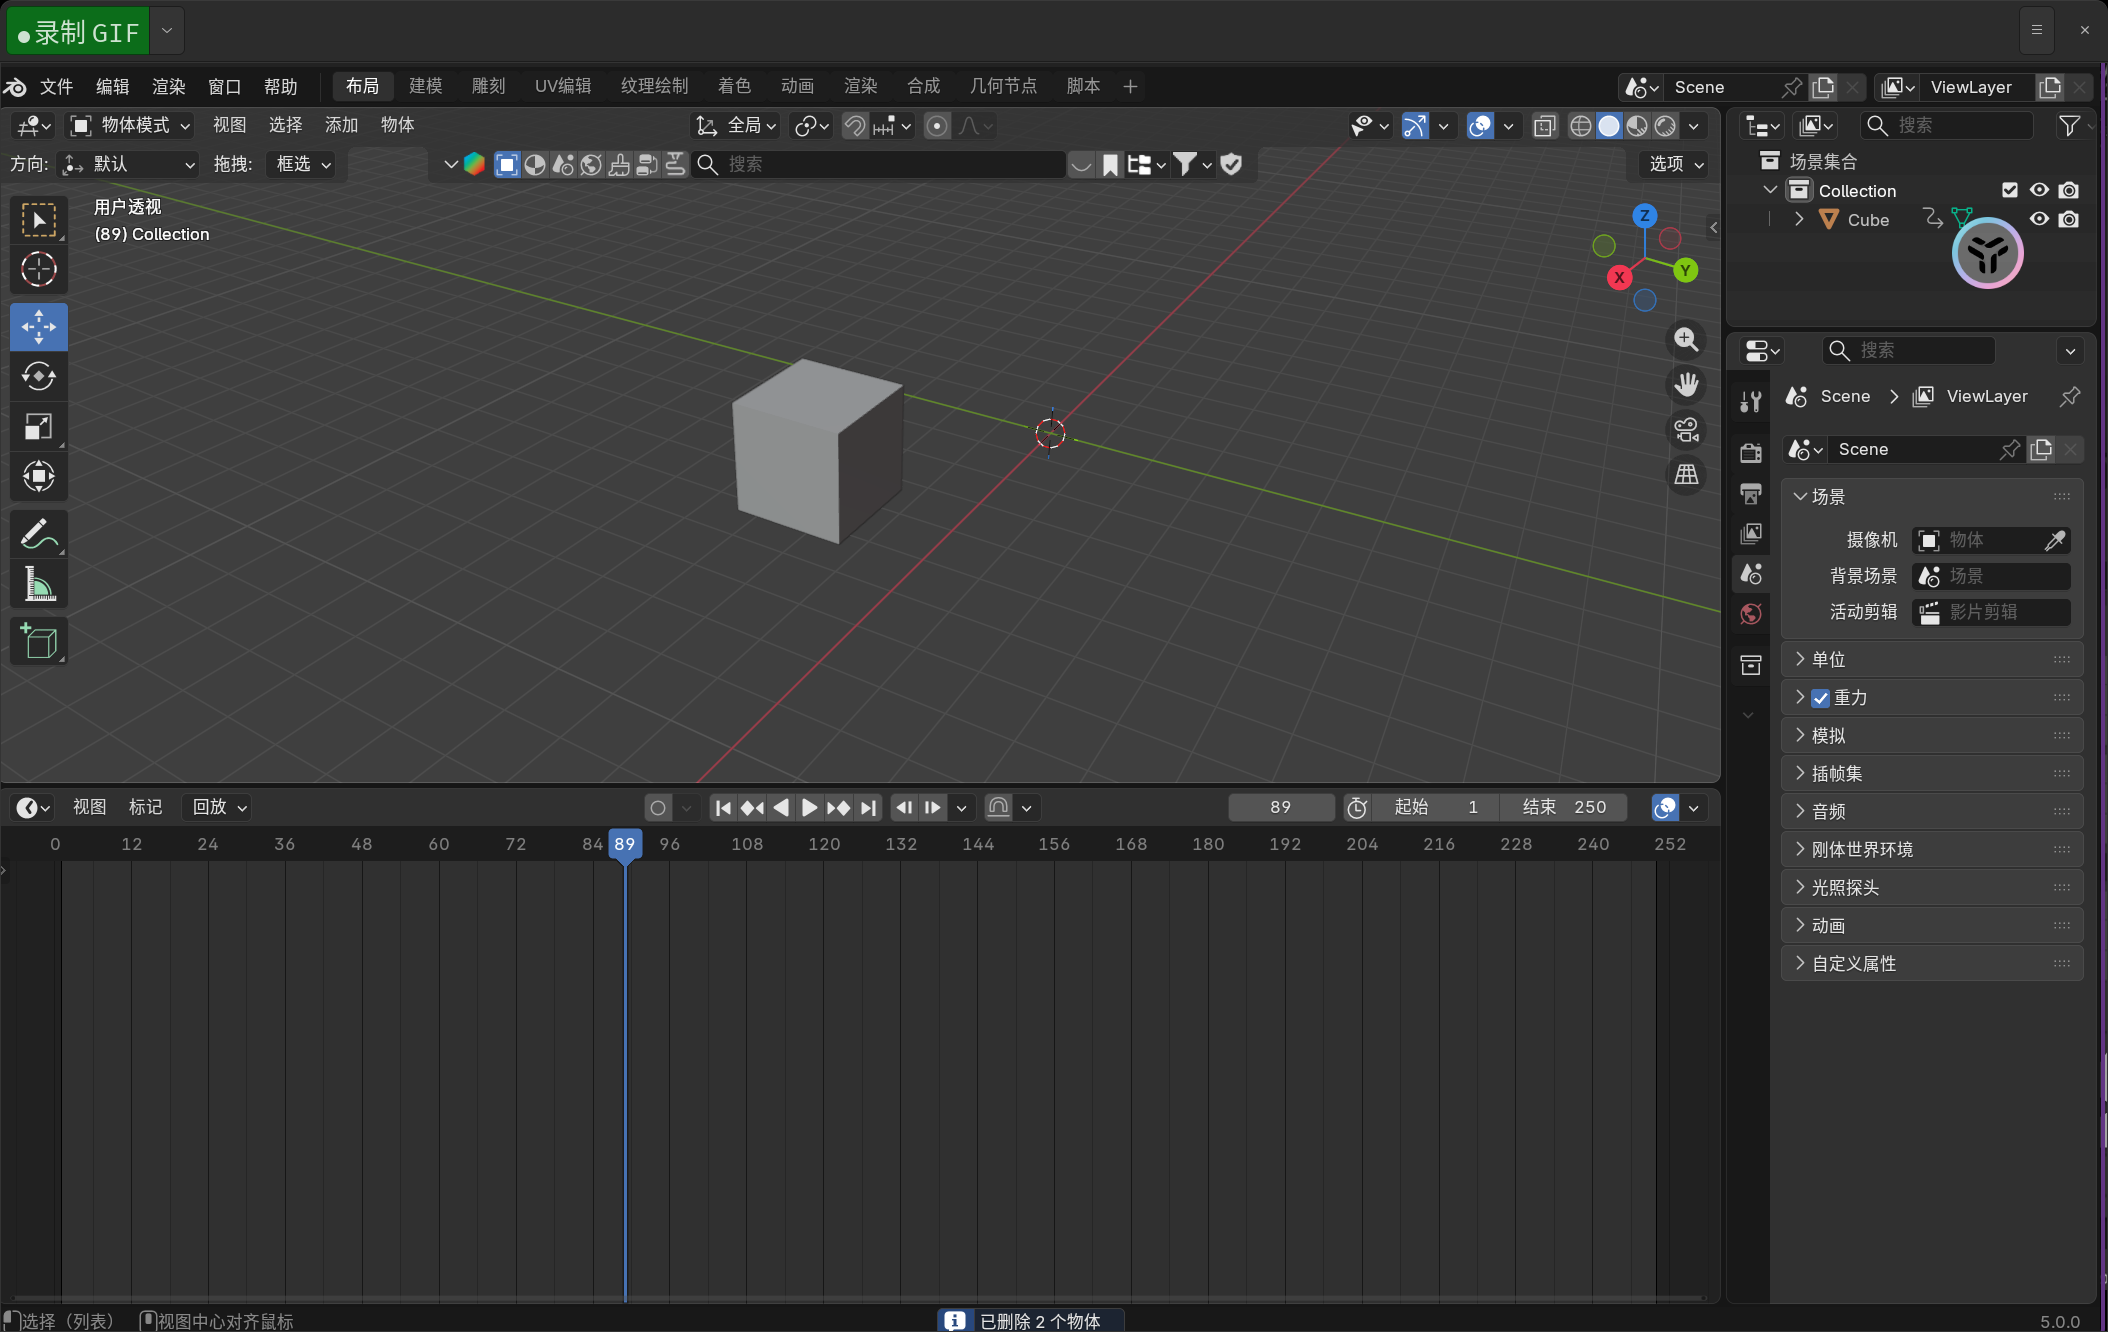Open the World properties tab icon

point(1750,614)
